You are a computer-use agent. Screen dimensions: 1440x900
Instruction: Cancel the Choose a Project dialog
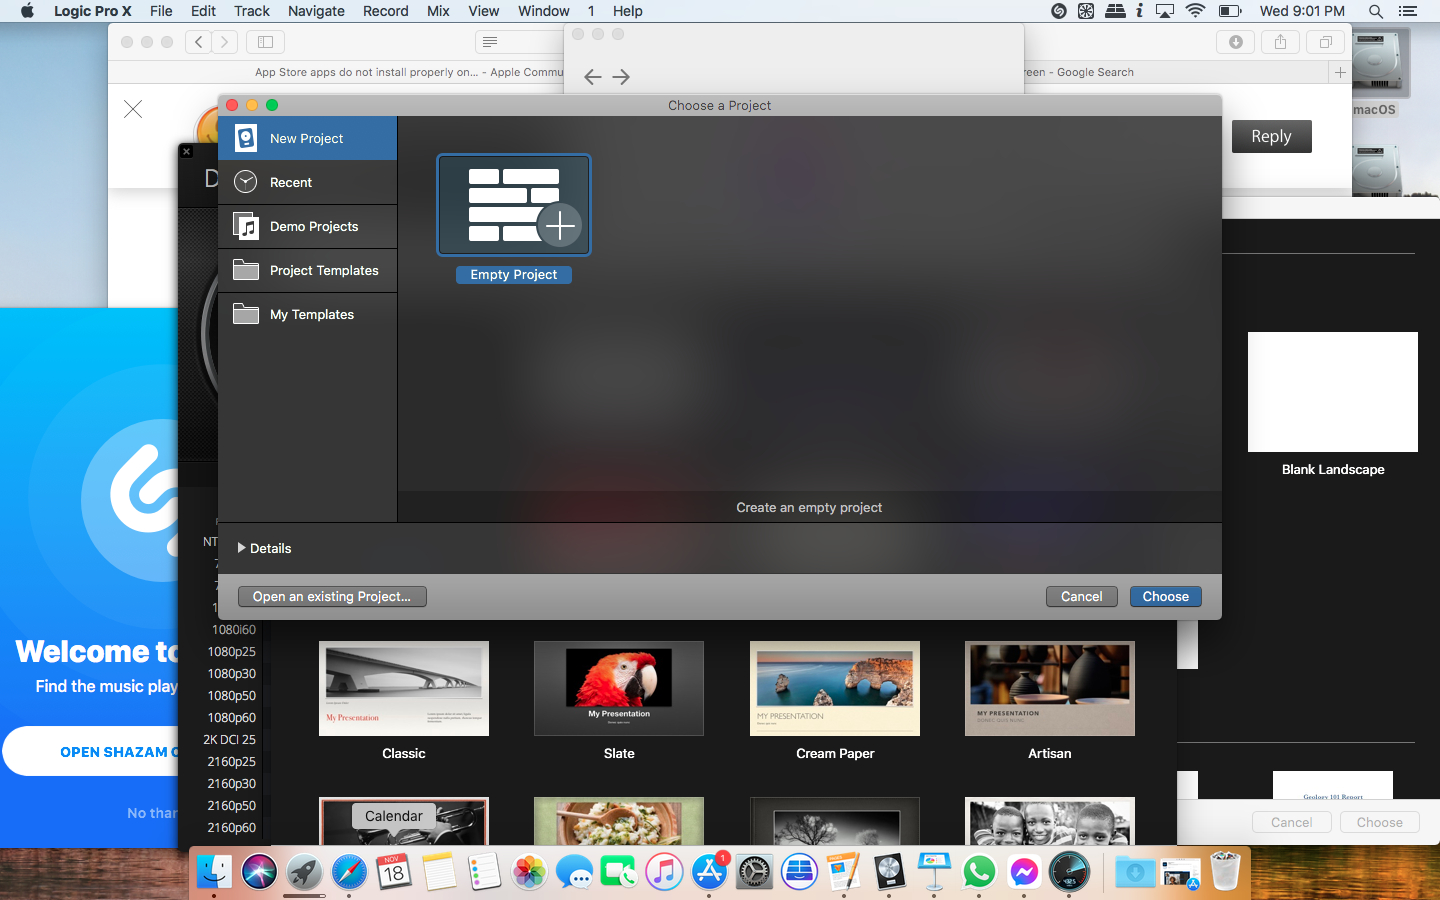(1081, 596)
